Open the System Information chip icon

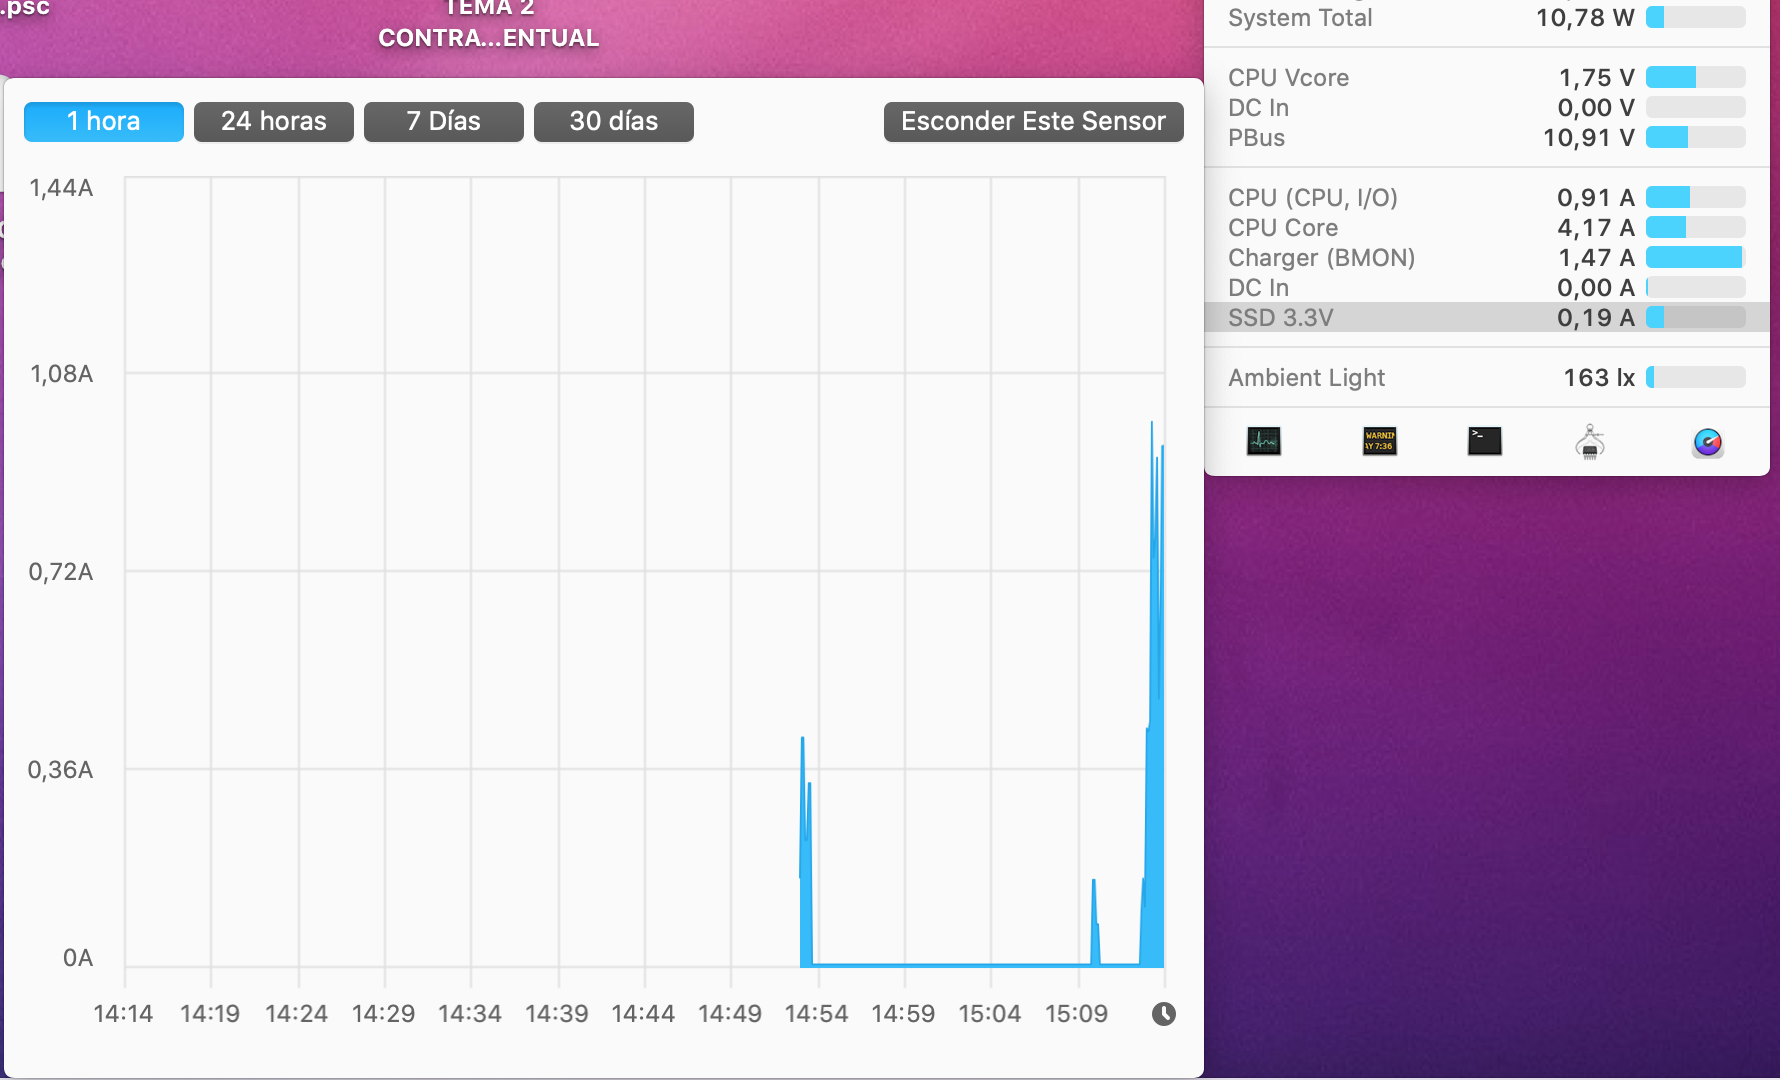point(1590,441)
